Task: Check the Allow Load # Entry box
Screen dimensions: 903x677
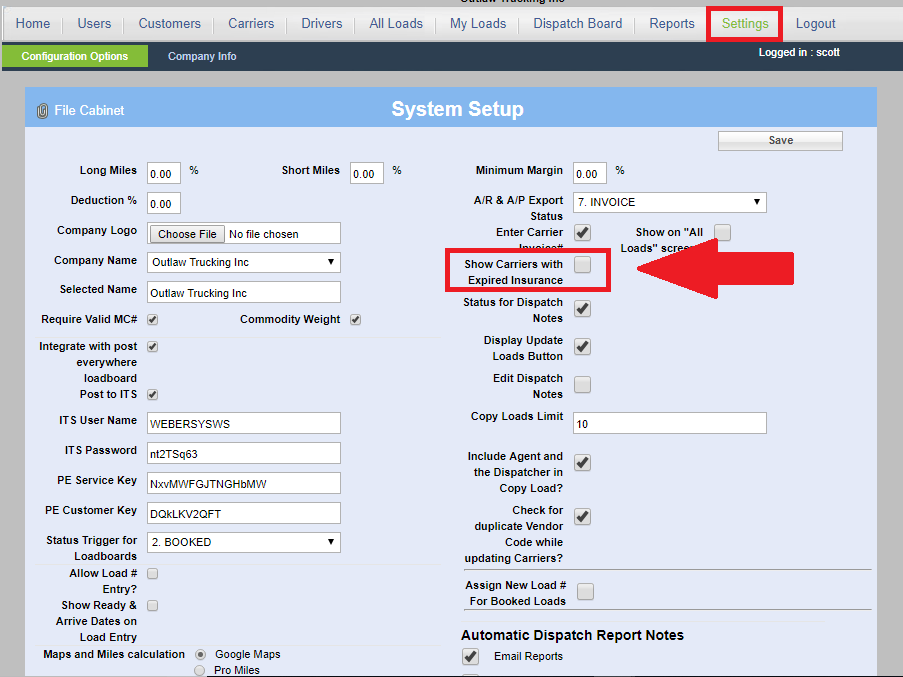Action: (x=153, y=574)
